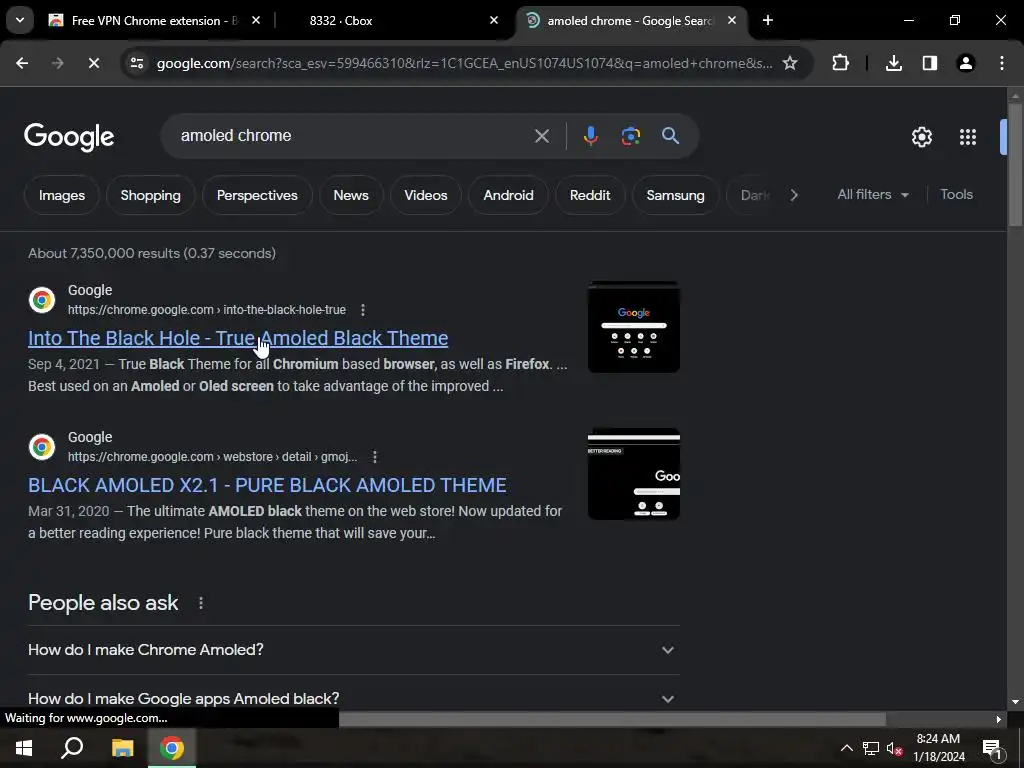Screen dimensions: 1024x768
Task: Filter results by News
Action: point(351,195)
